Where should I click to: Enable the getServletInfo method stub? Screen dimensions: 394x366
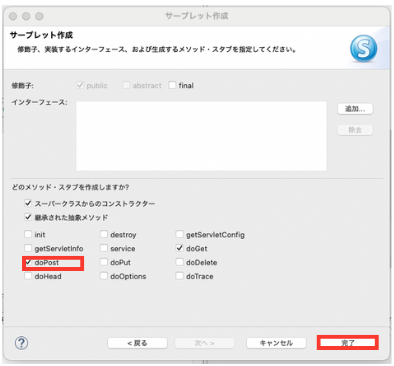pyautogui.click(x=28, y=248)
